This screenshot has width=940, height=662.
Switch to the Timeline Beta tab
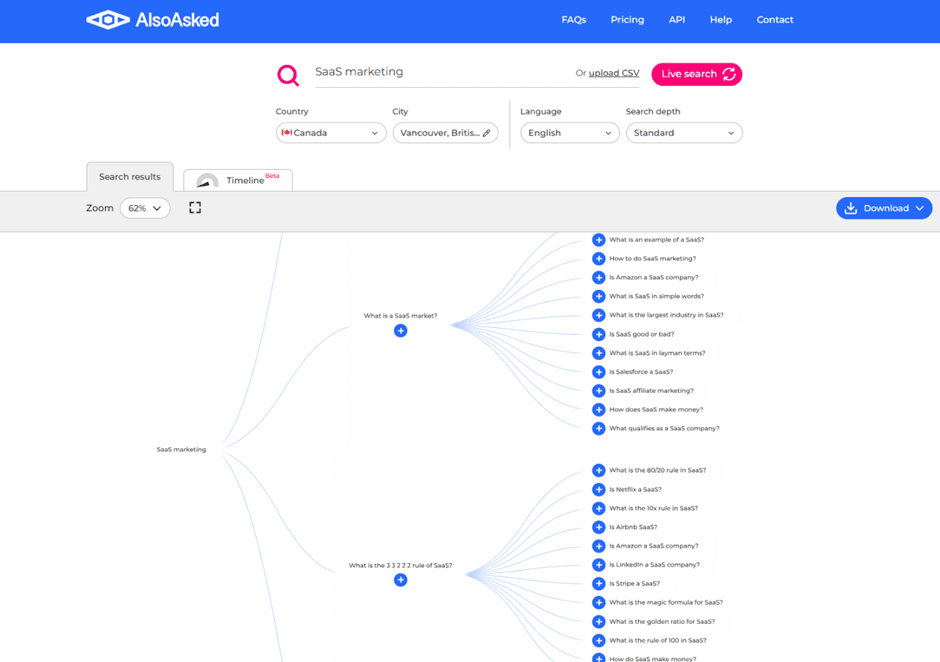coord(238,180)
